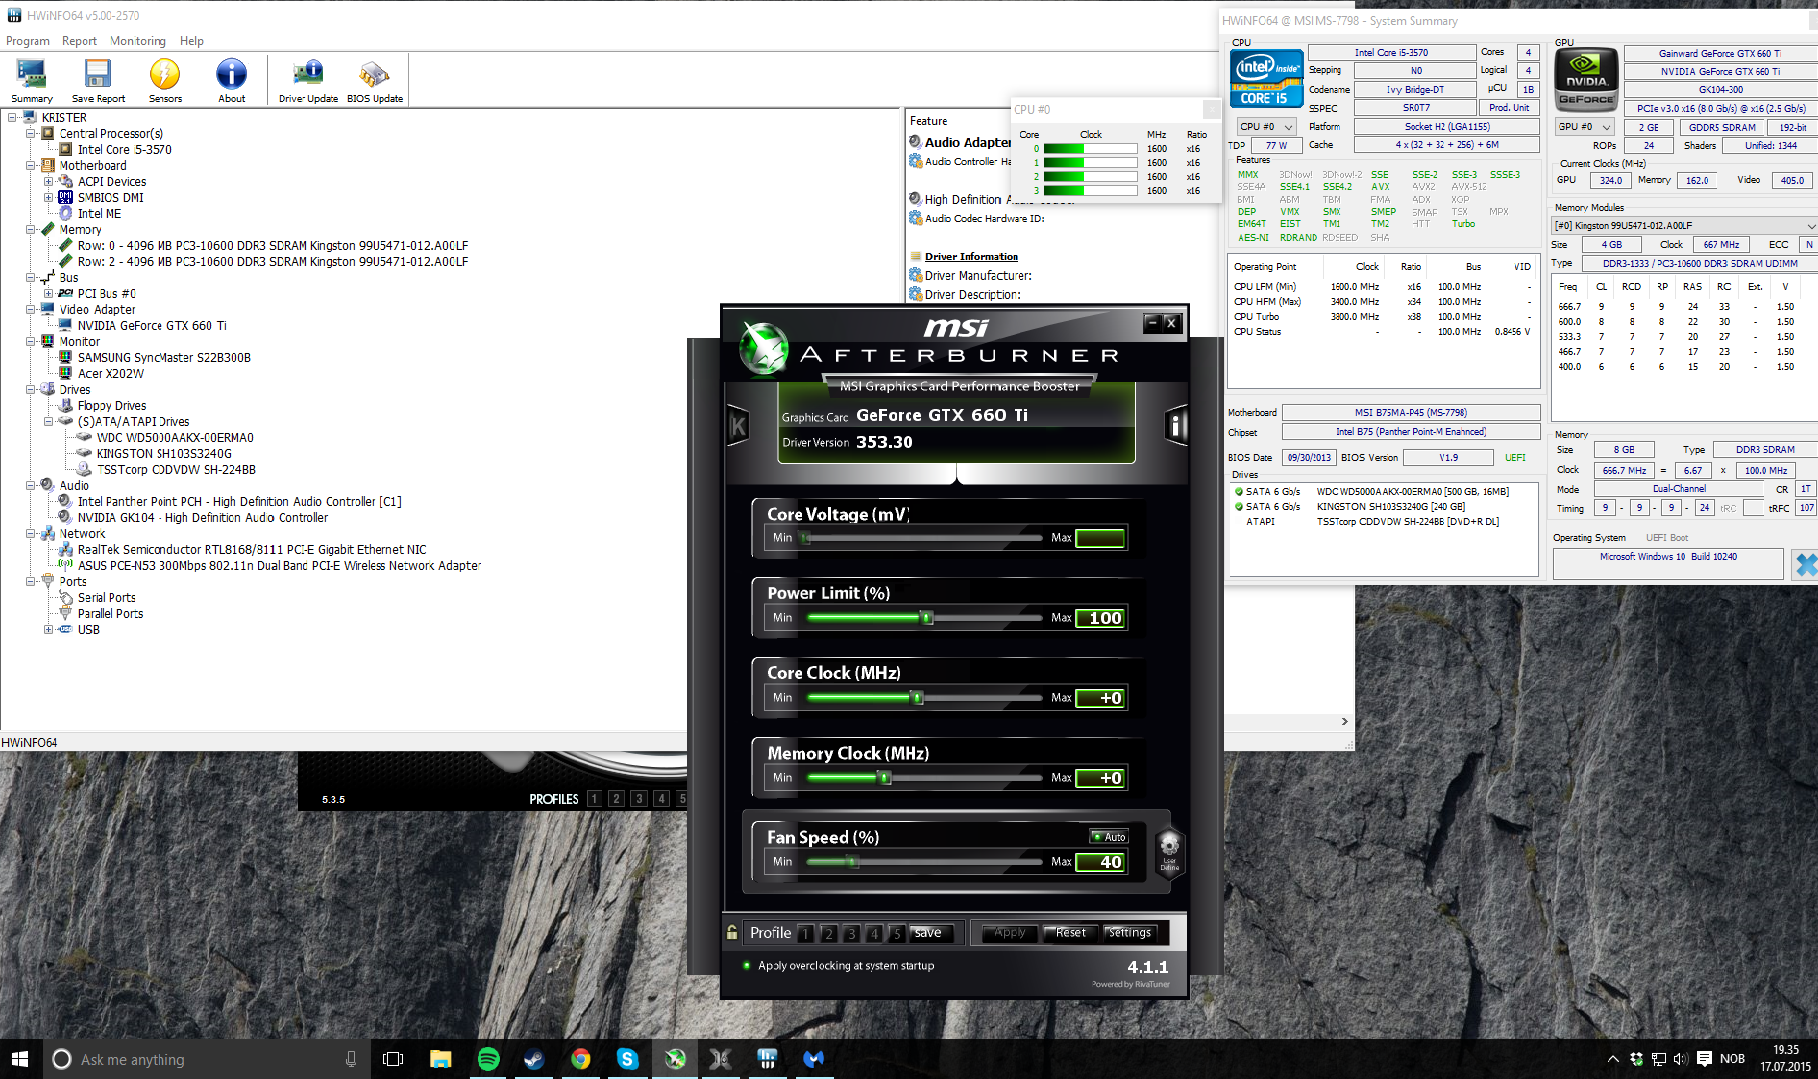The height and width of the screenshot is (1079, 1818).
Task: Open Google Chrome from the taskbar
Action: pos(581,1059)
